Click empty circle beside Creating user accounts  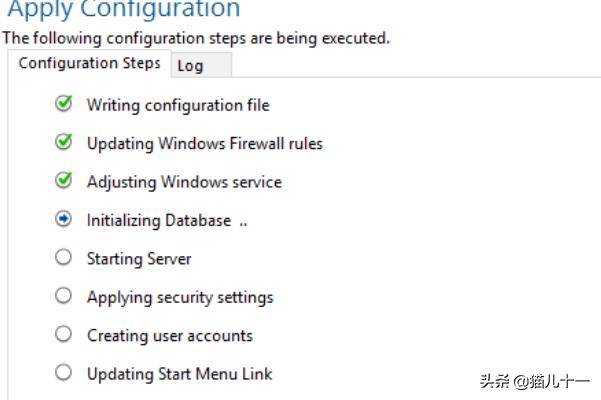63,334
